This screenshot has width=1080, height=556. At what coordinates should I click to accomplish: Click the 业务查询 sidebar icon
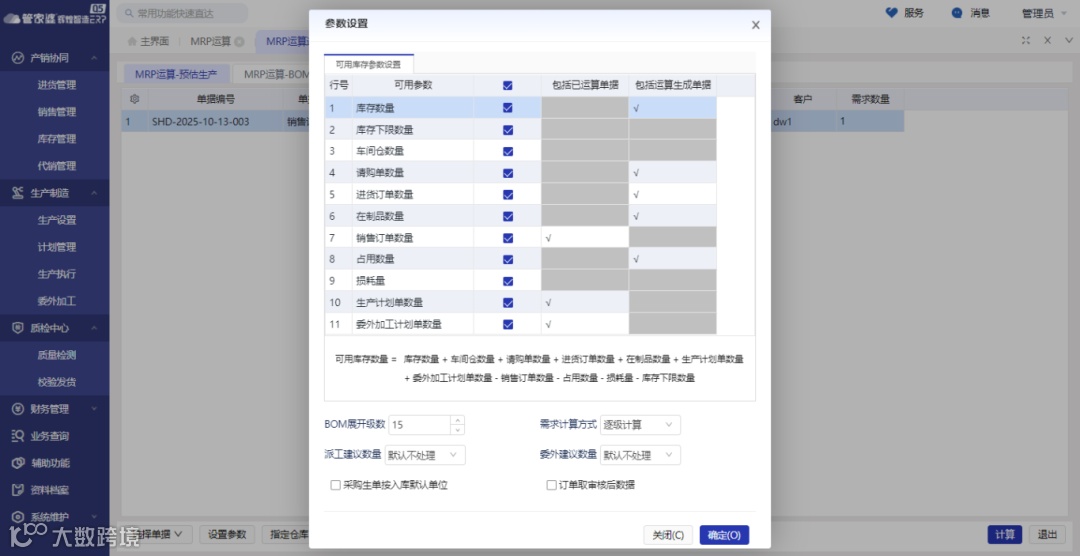(18, 436)
